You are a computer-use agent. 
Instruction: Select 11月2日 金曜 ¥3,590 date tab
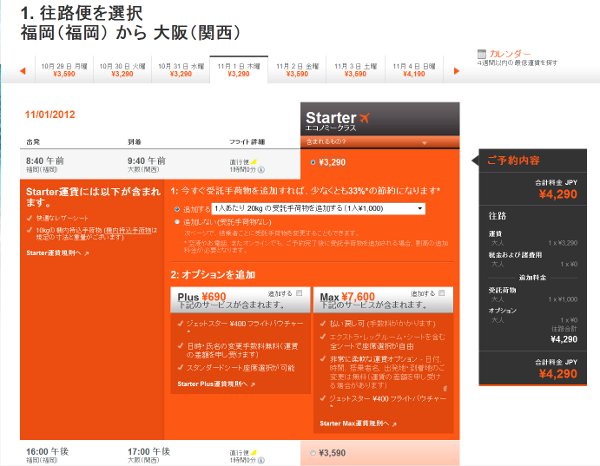(x=297, y=70)
